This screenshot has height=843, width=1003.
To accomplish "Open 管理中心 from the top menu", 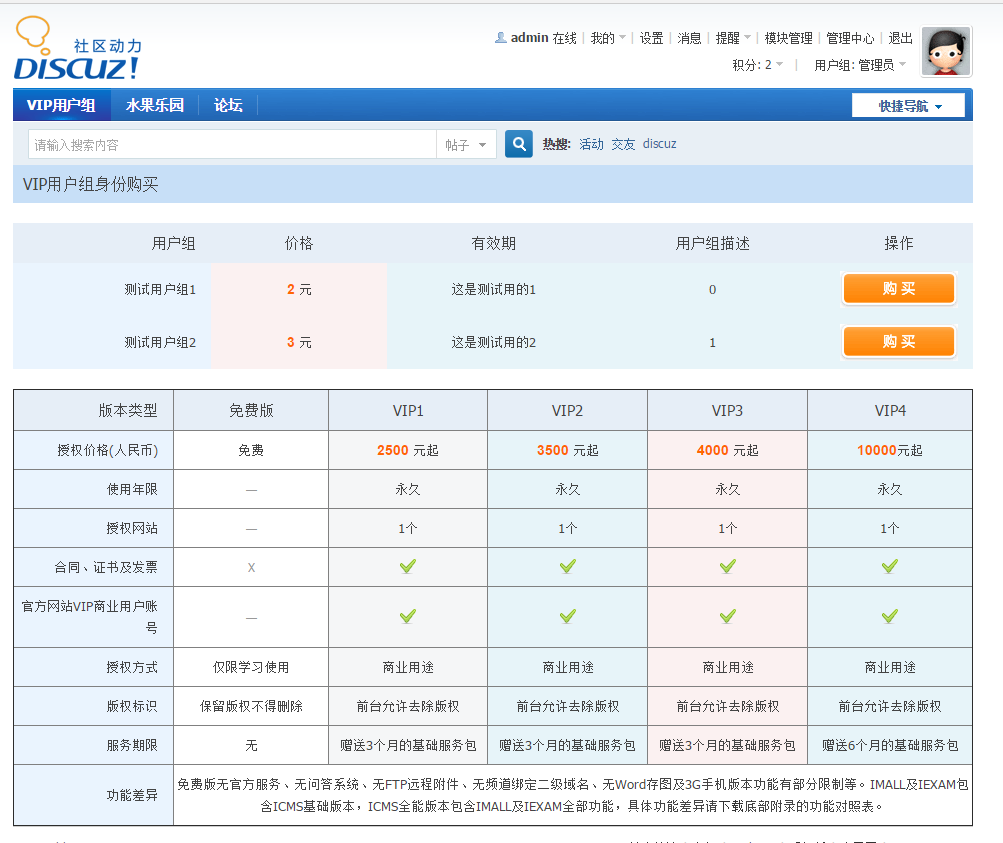I will point(850,37).
